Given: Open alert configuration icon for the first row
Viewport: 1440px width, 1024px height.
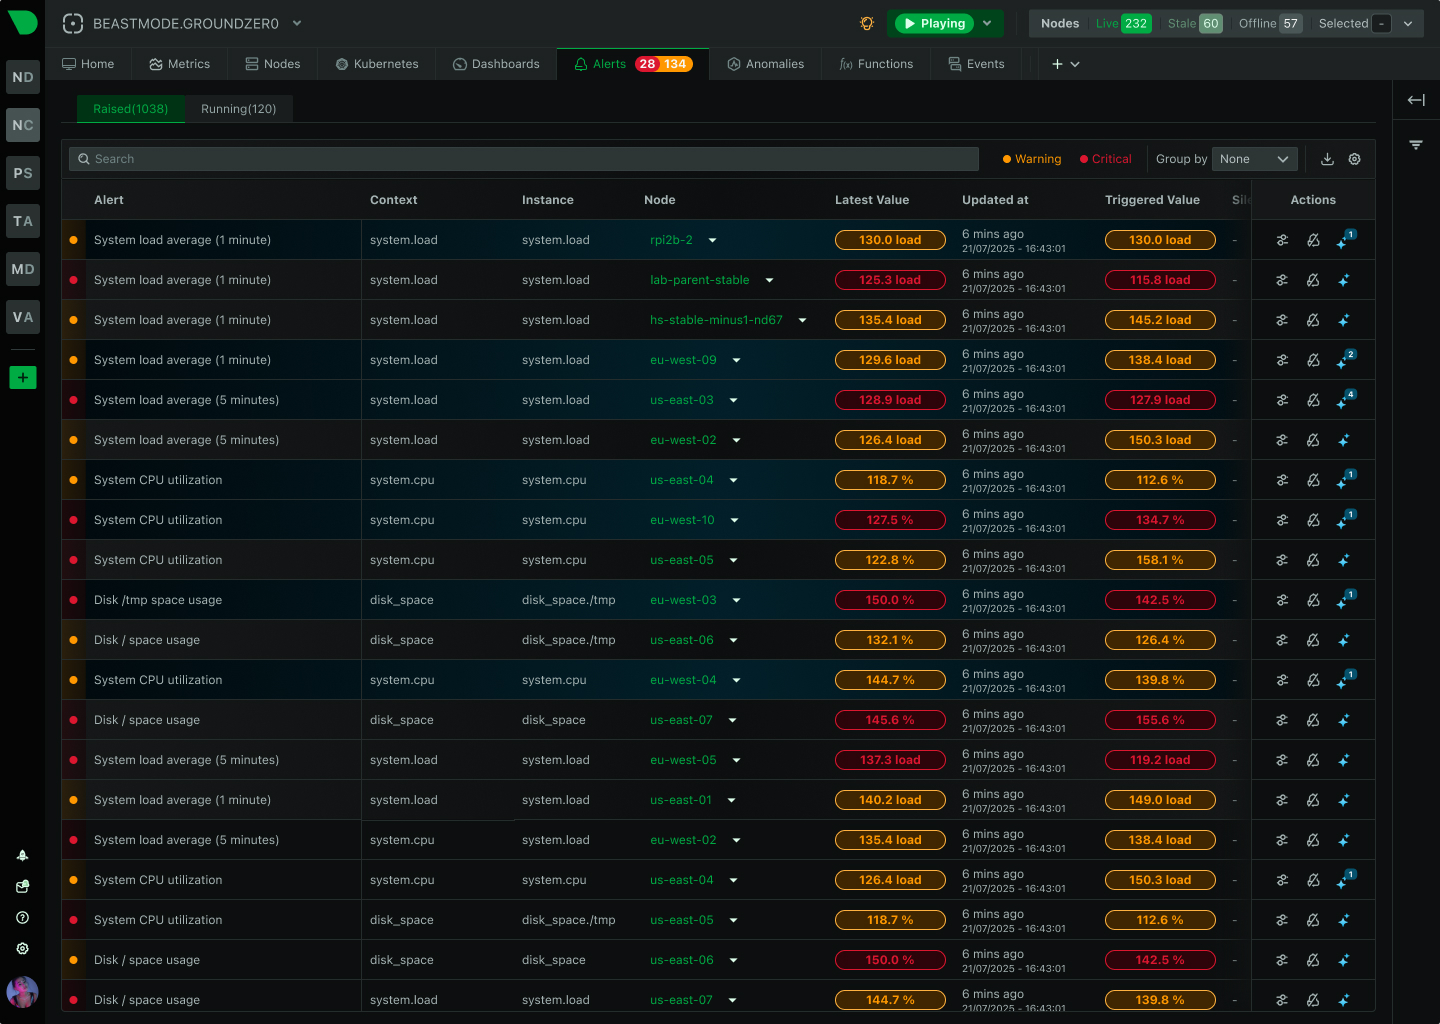Looking at the screenshot, I should point(1282,240).
